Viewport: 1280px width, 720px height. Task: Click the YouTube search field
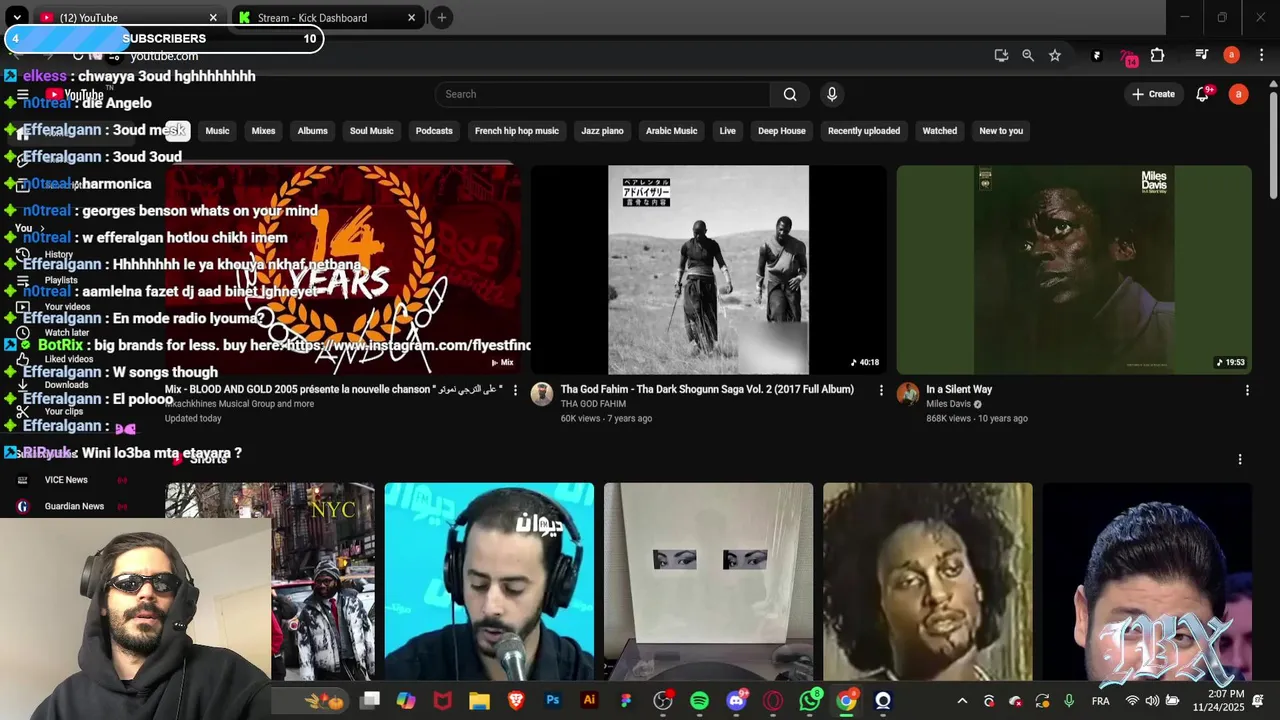tap(602, 94)
